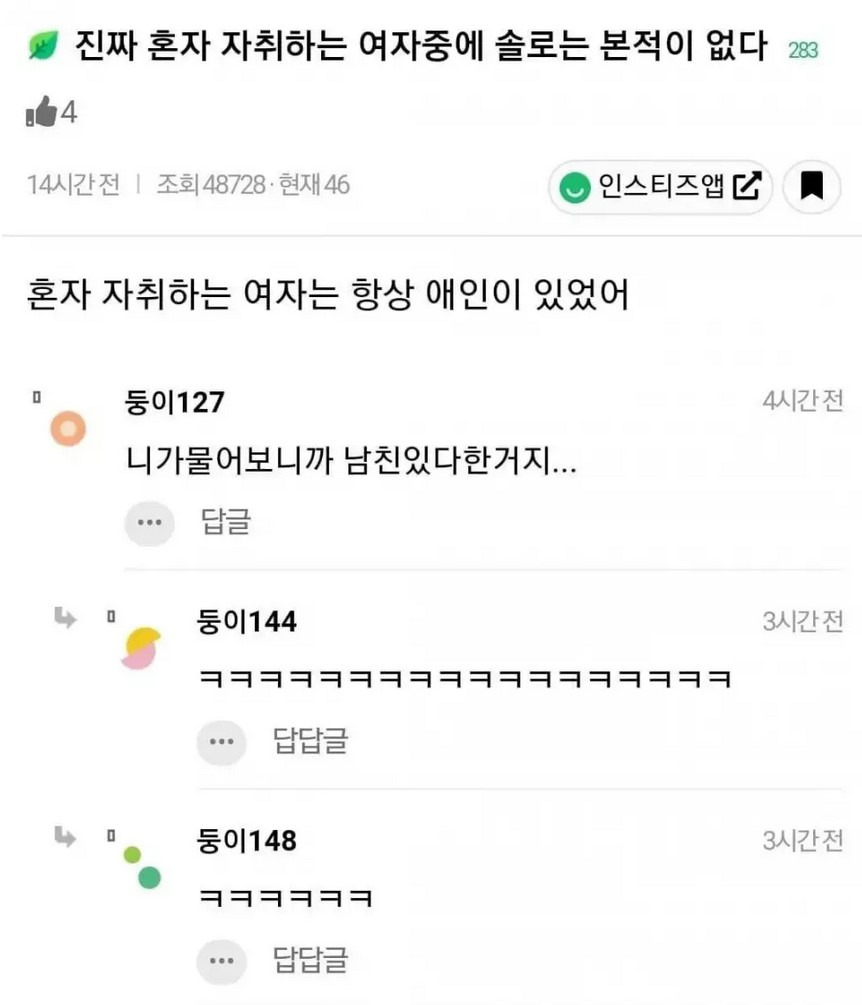Open comment count 283 next to title
862x1005 pixels.
pyautogui.click(x=803, y=50)
